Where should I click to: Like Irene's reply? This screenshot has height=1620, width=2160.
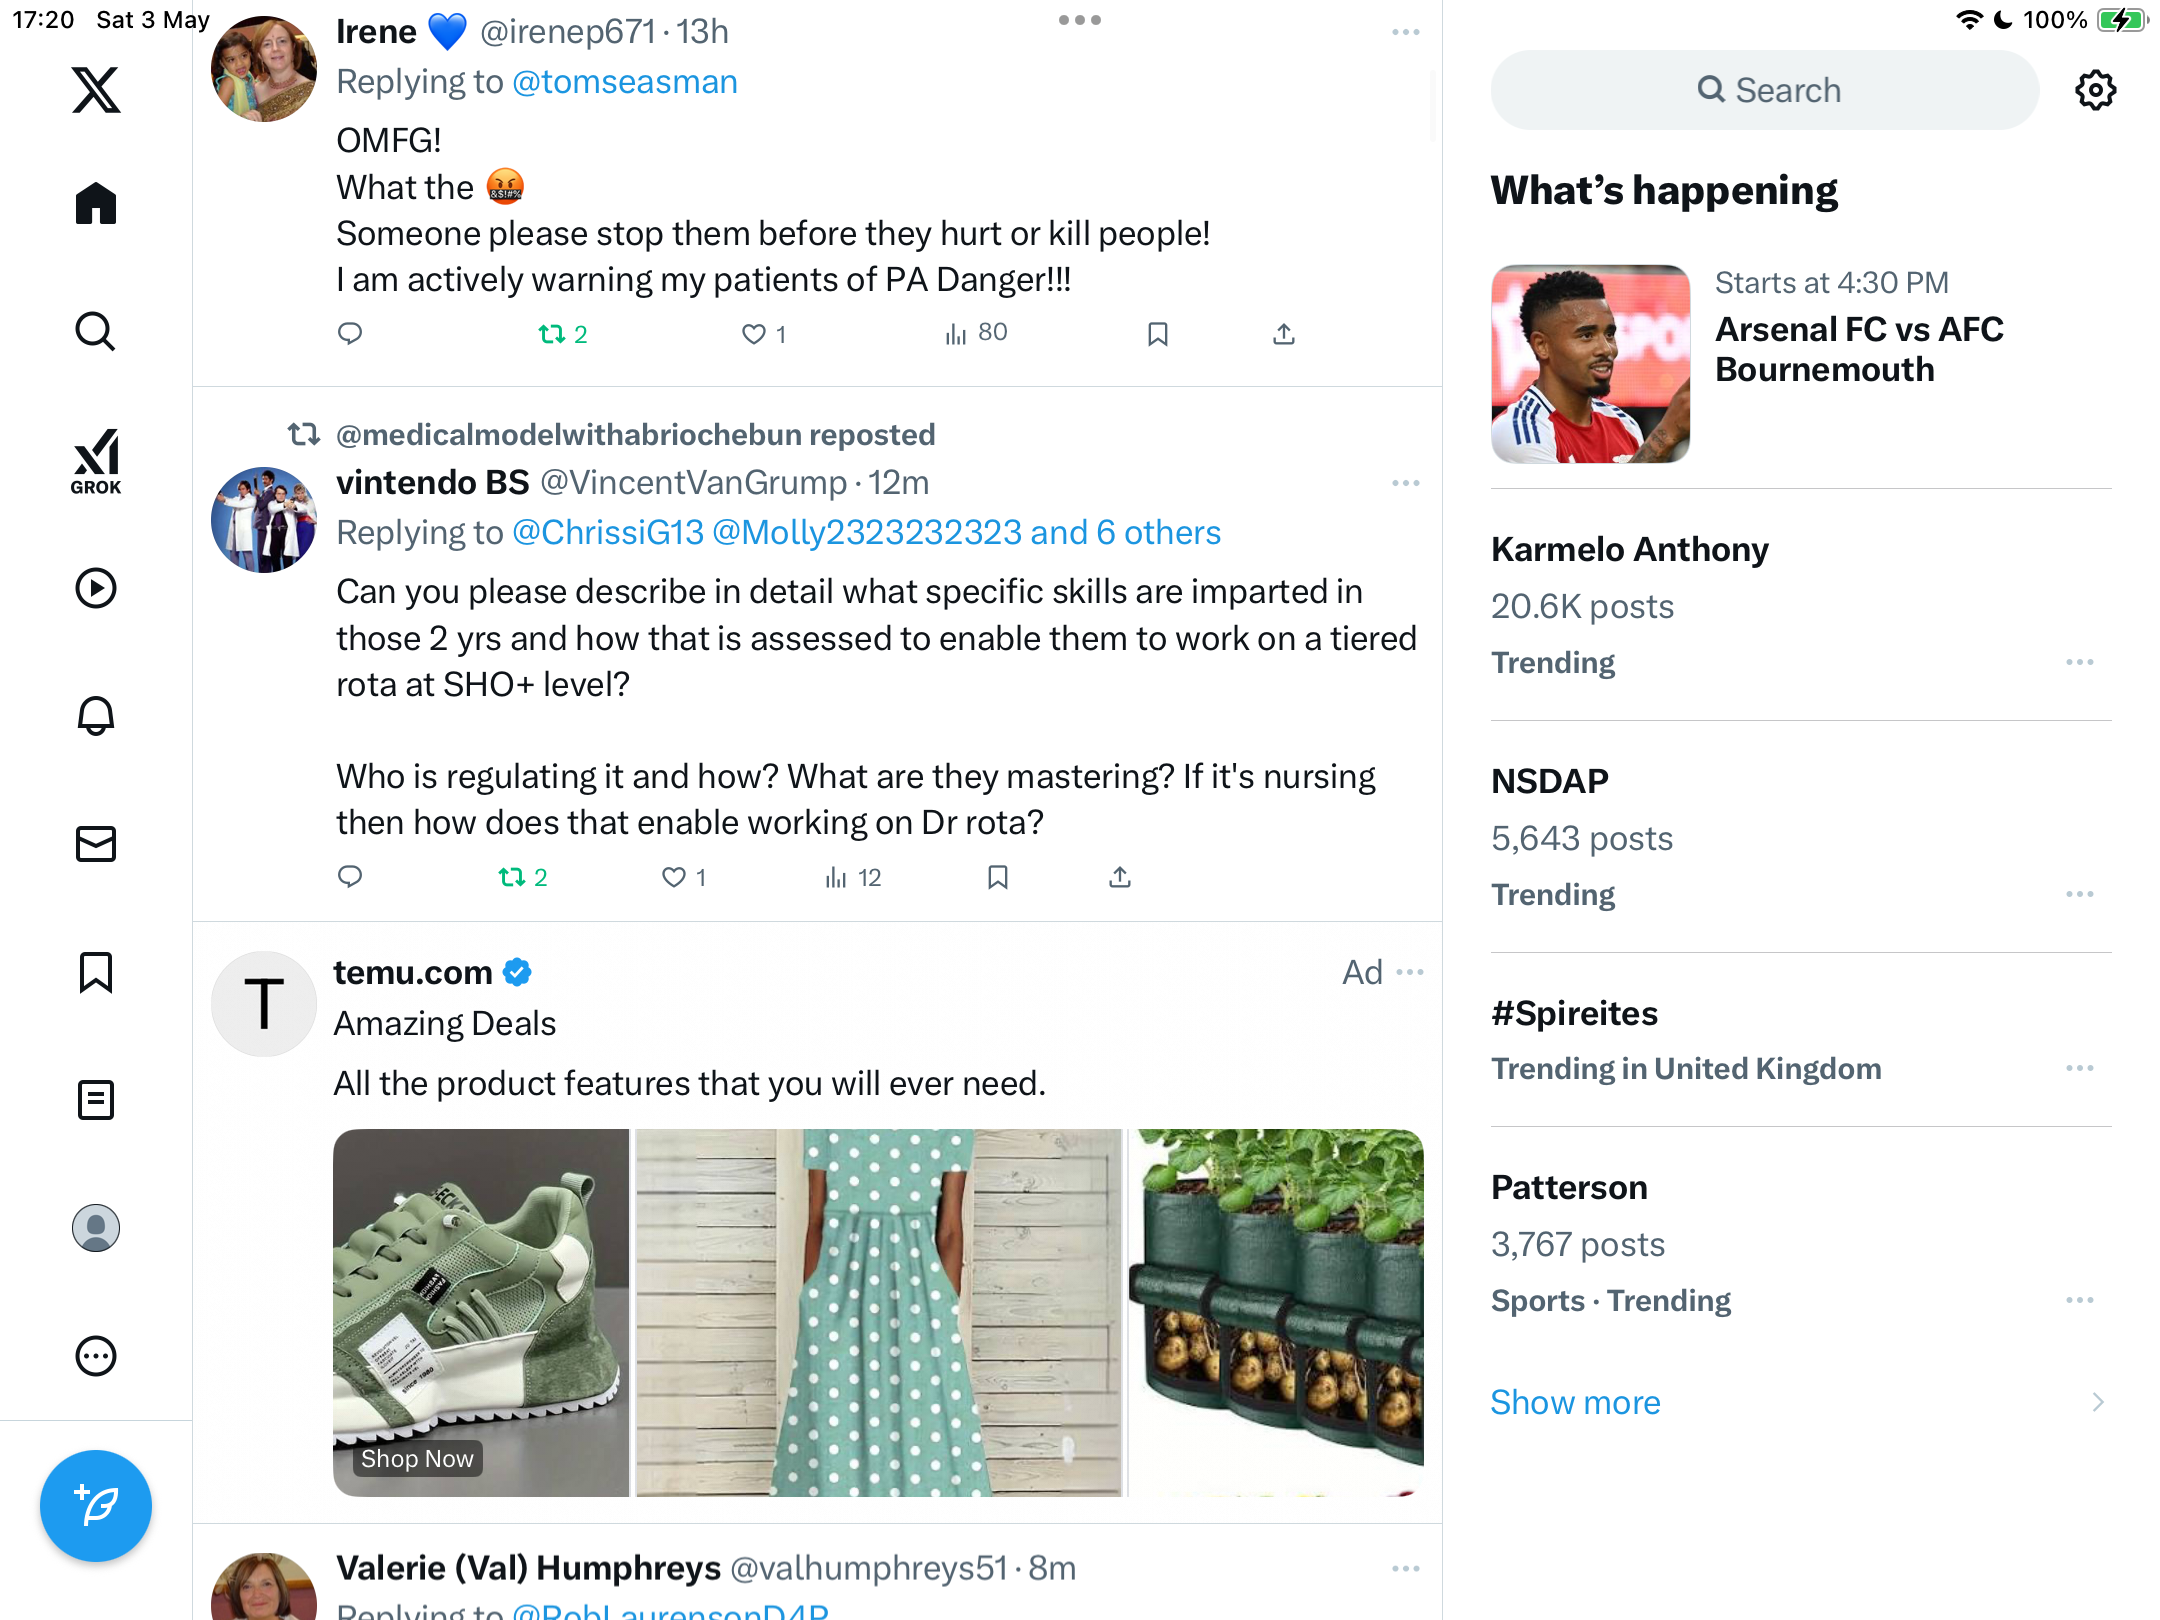[x=764, y=334]
